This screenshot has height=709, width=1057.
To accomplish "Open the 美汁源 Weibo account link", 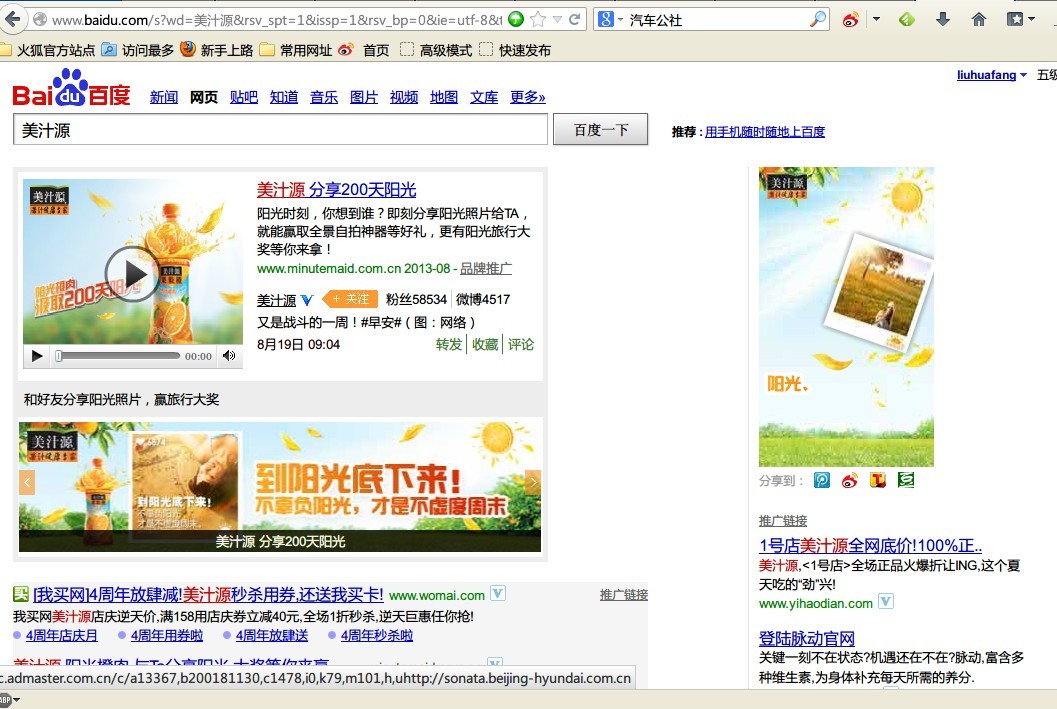I will point(276,300).
